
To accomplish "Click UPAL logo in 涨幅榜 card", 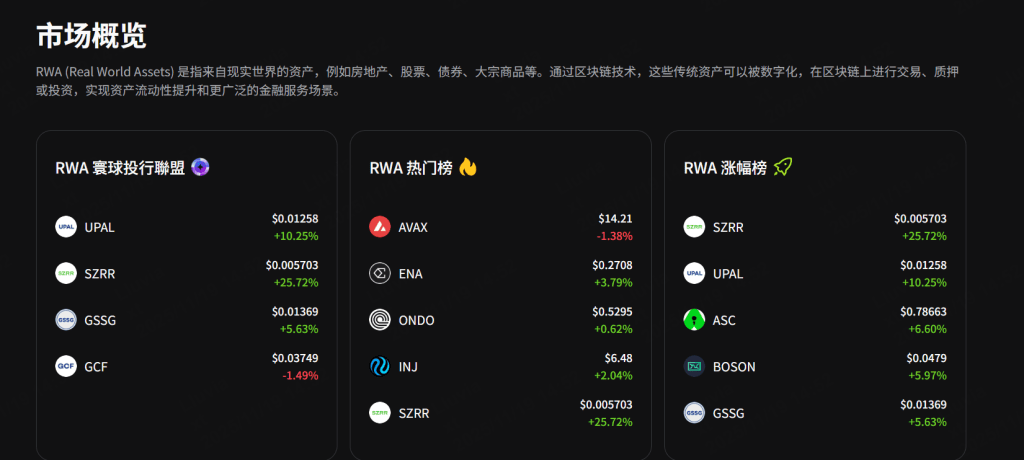I will pos(694,273).
